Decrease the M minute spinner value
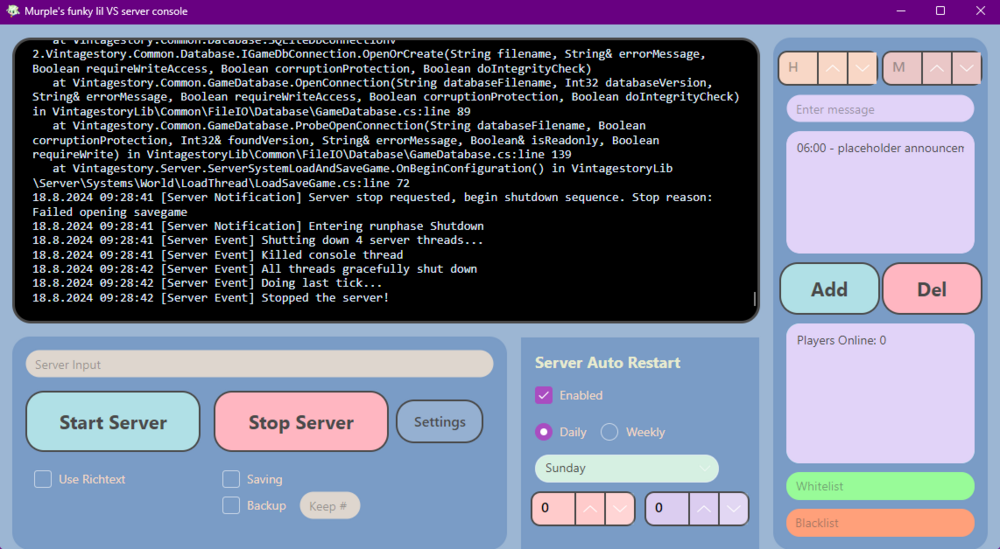 pos(966,68)
